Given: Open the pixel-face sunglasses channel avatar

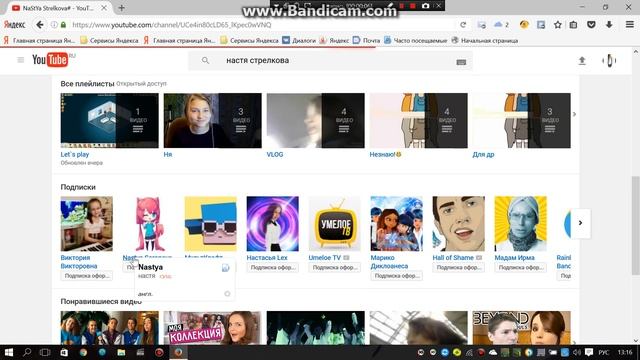Looking at the screenshot, I should pyautogui.click(x=211, y=224).
